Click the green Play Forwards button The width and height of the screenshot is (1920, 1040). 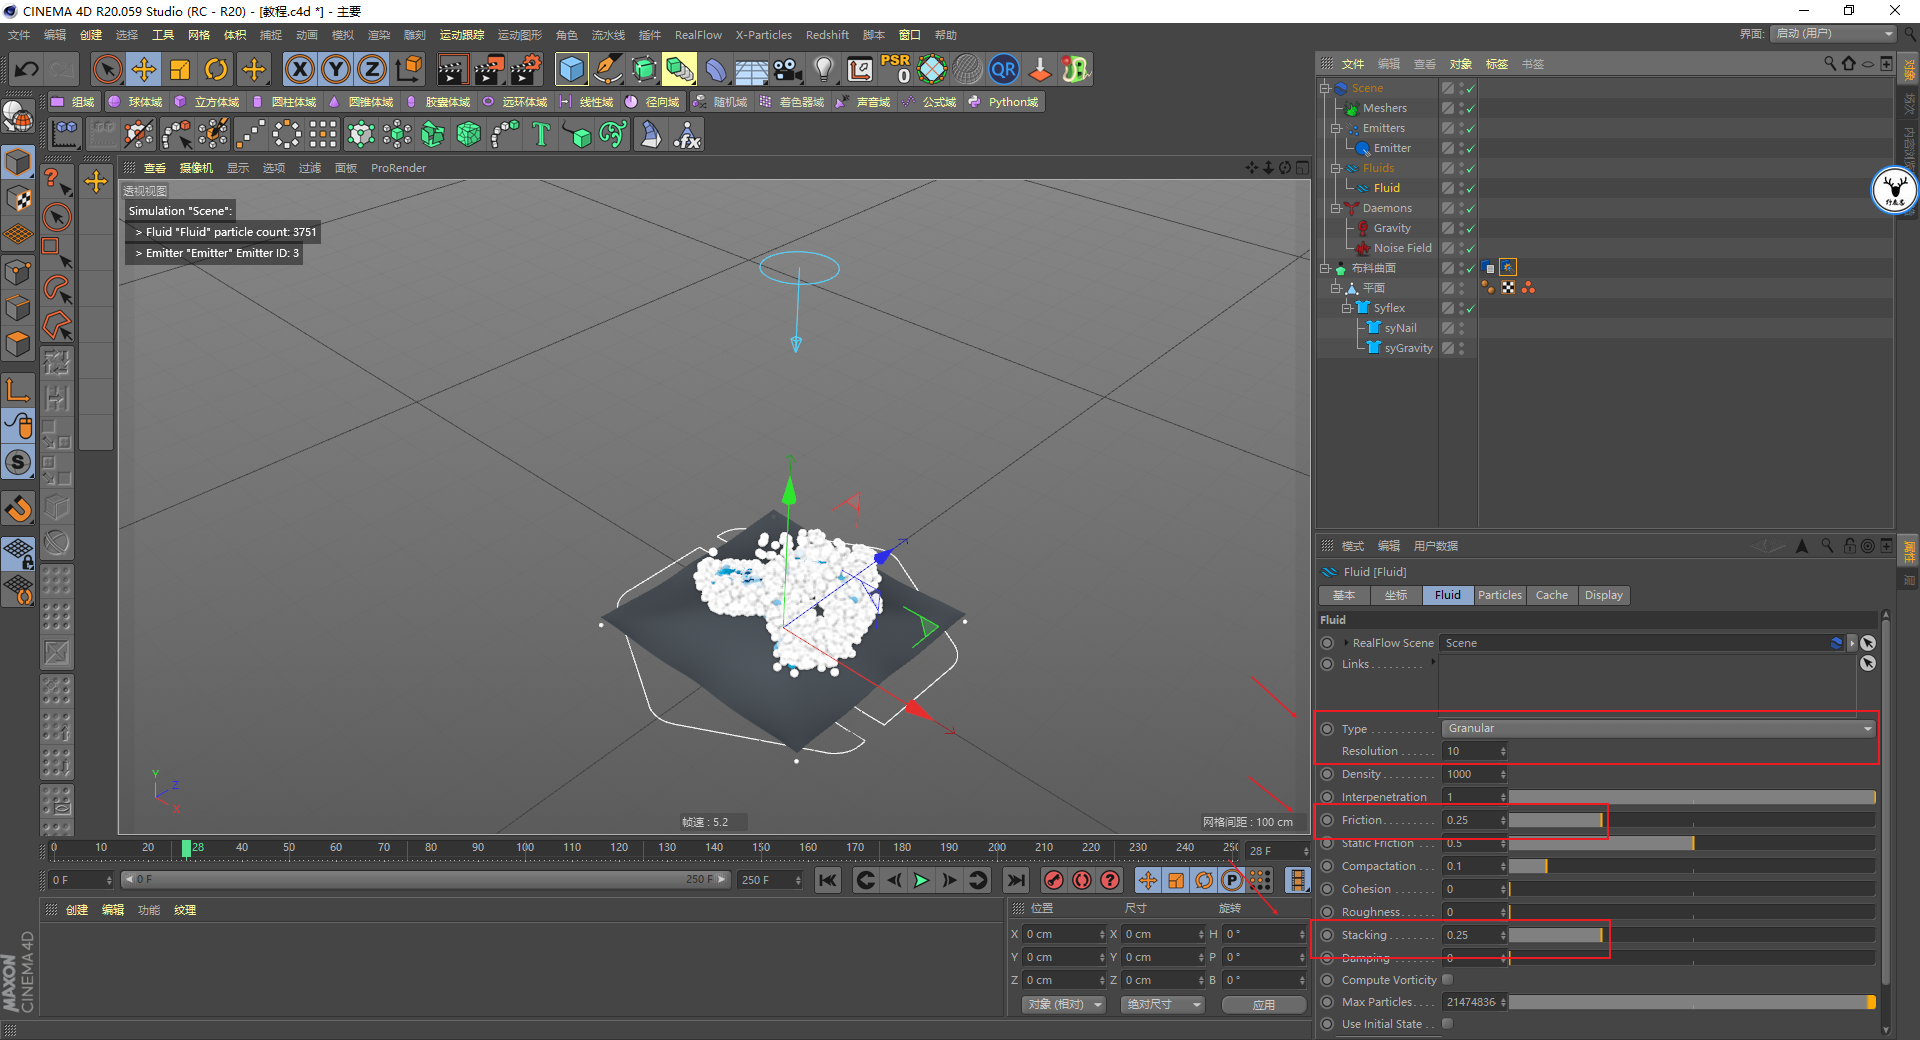click(x=921, y=880)
